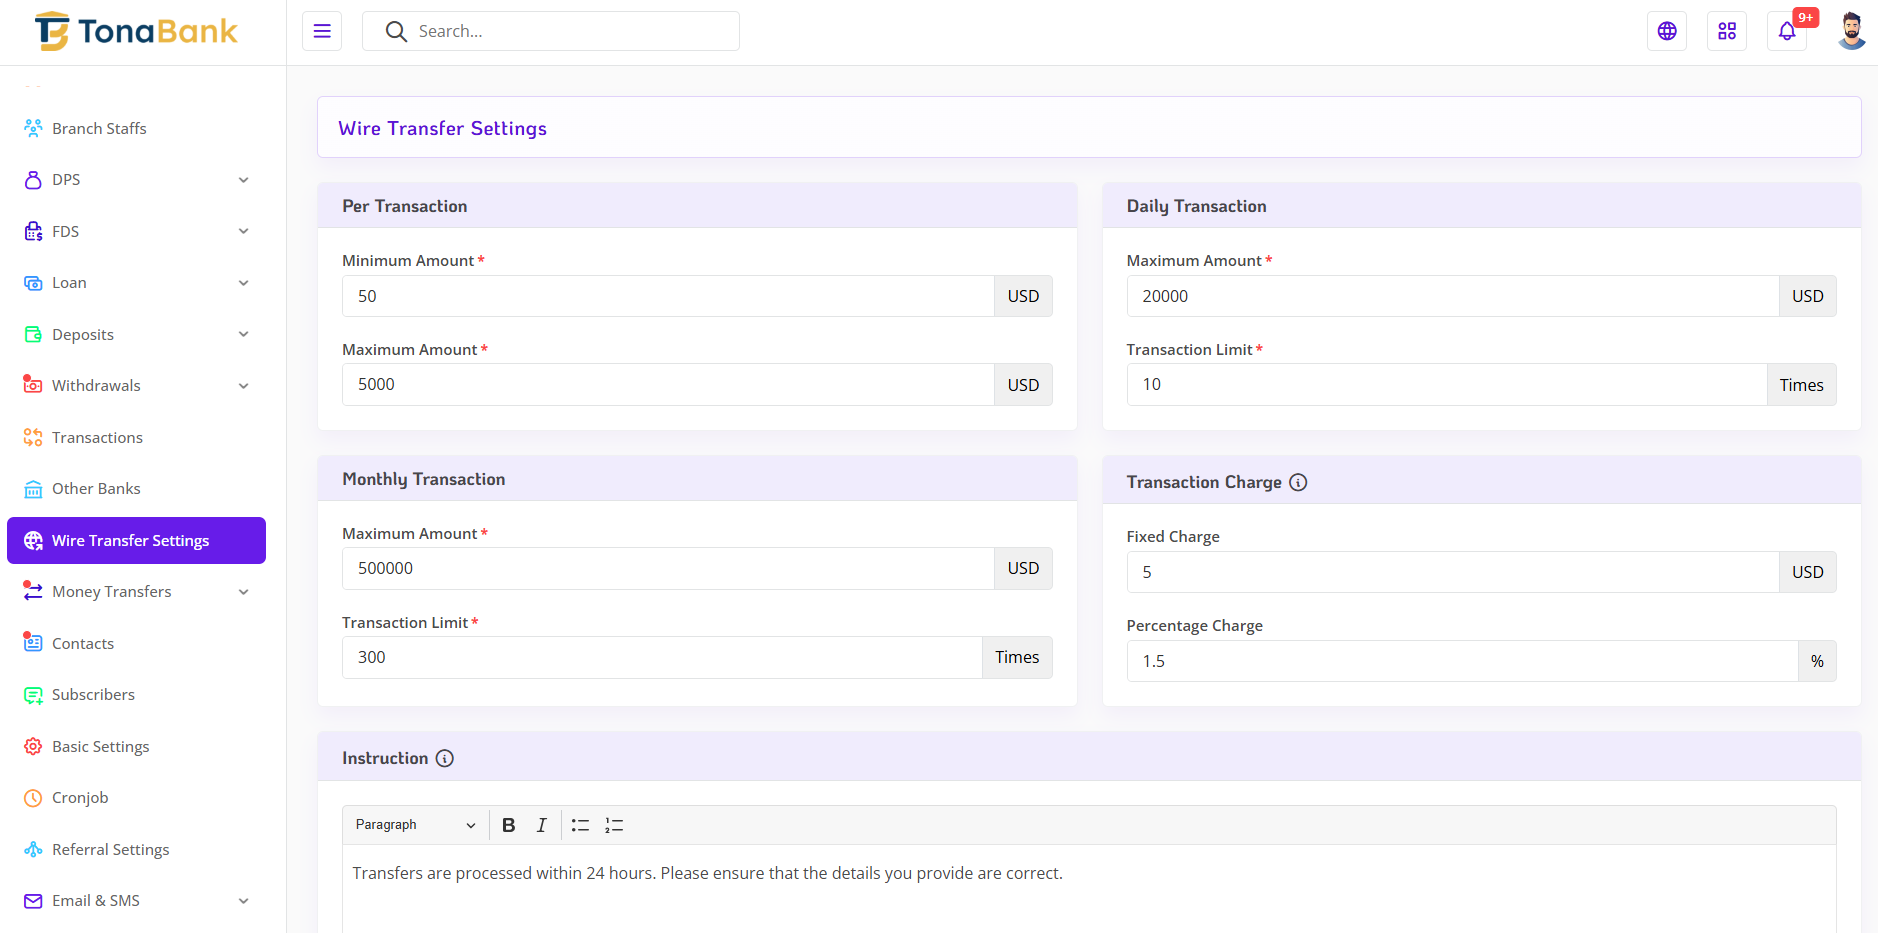This screenshot has height=933, width=1878.
Task: Expand the DPS sidebar menu
Action: point(136,180)
